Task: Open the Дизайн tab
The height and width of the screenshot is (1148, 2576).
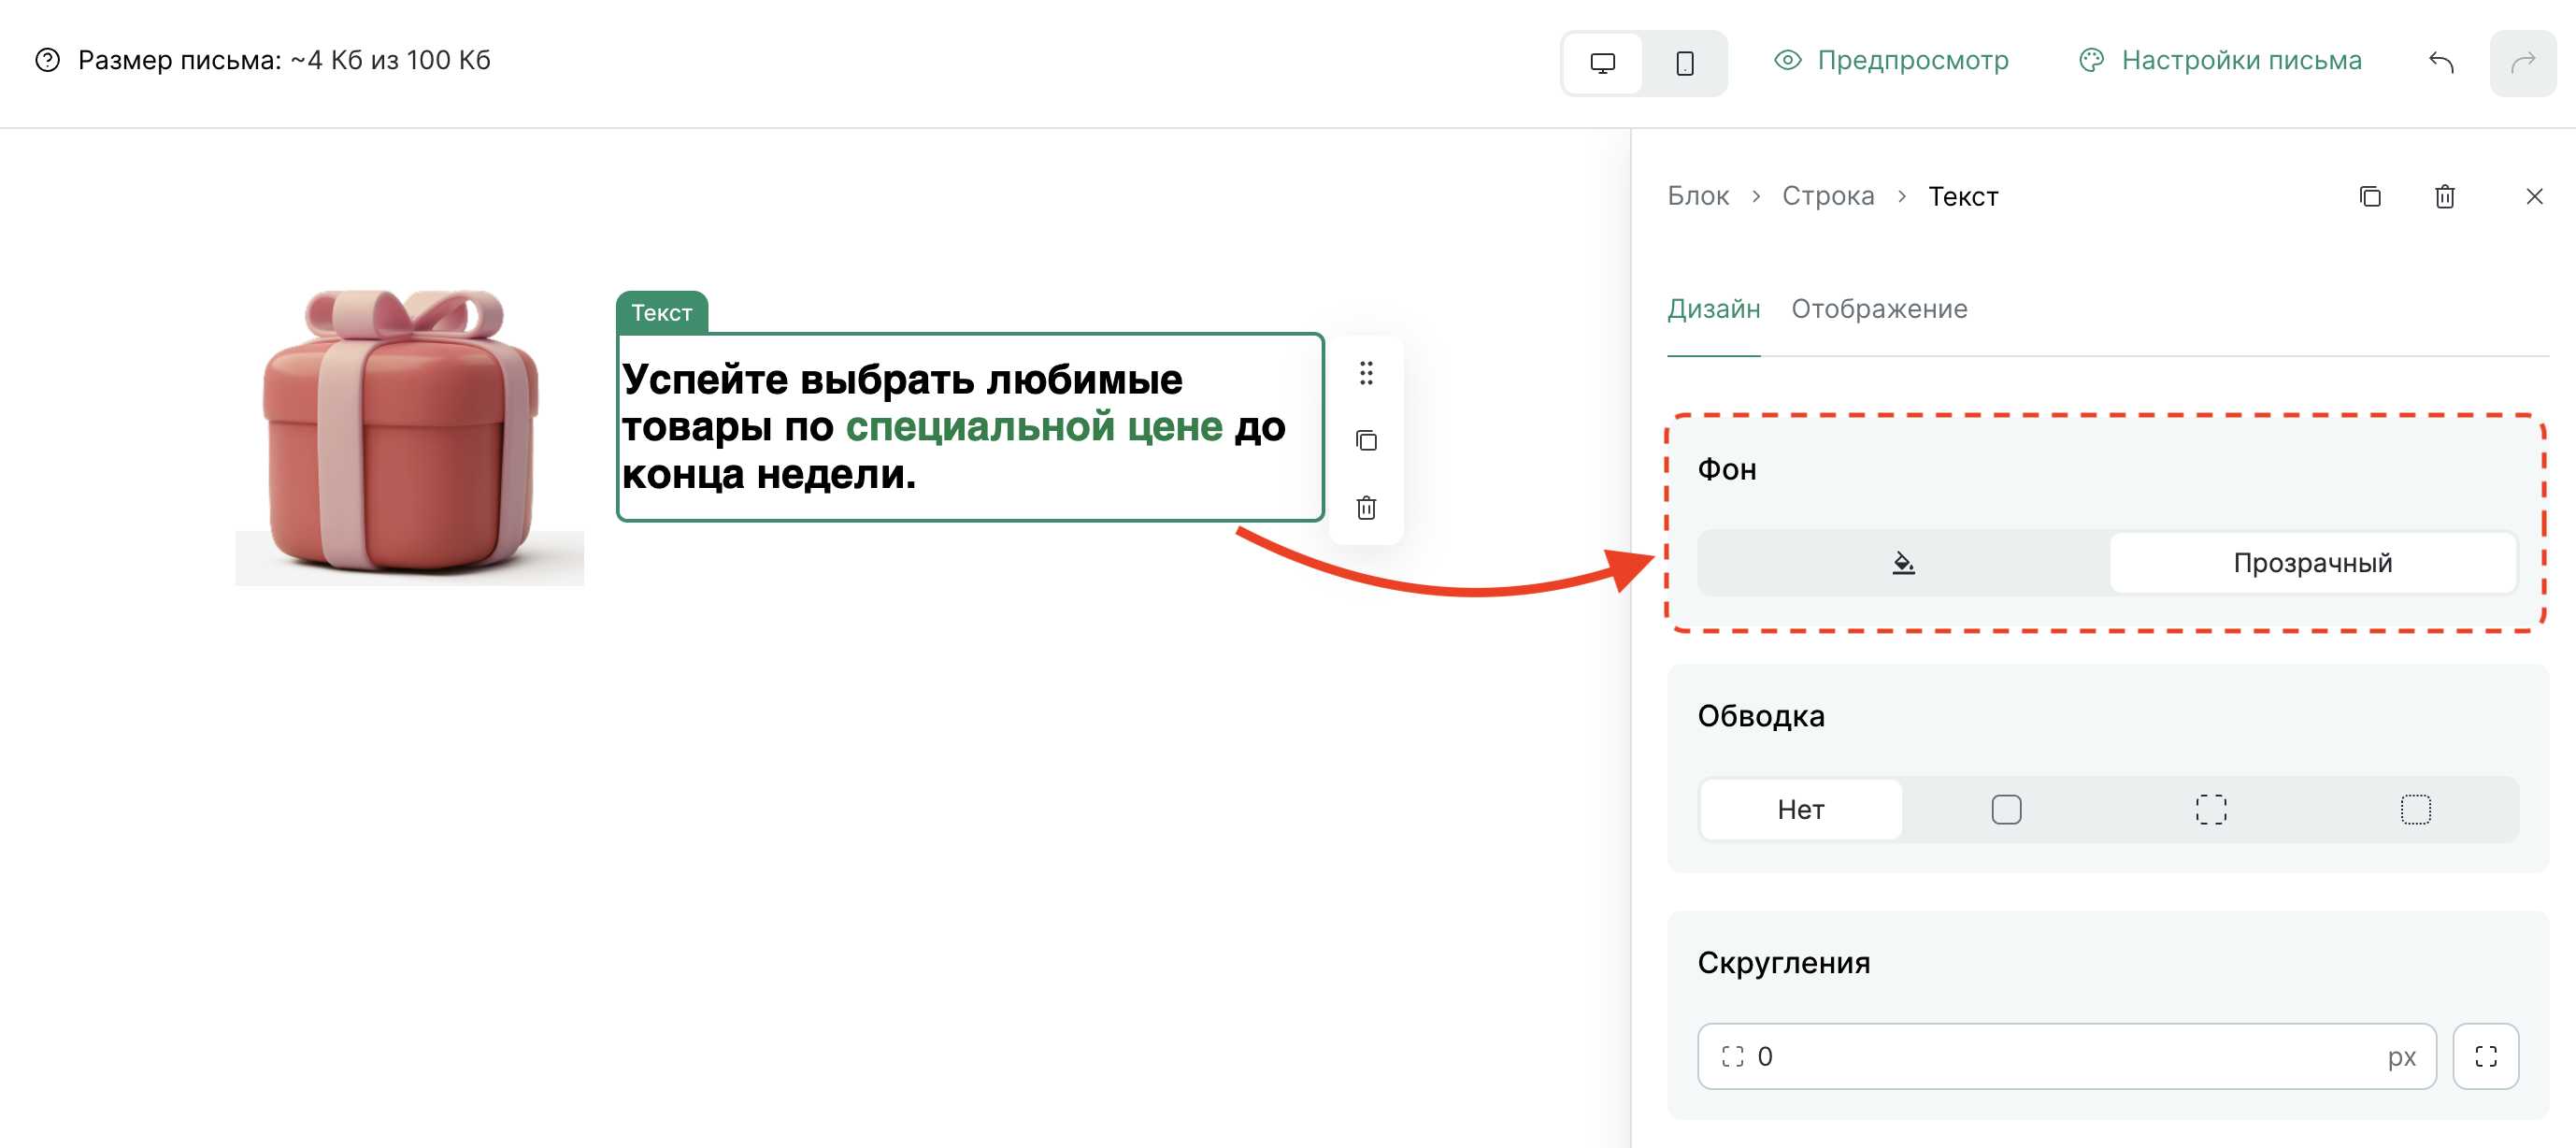Action: [1713, 309]
